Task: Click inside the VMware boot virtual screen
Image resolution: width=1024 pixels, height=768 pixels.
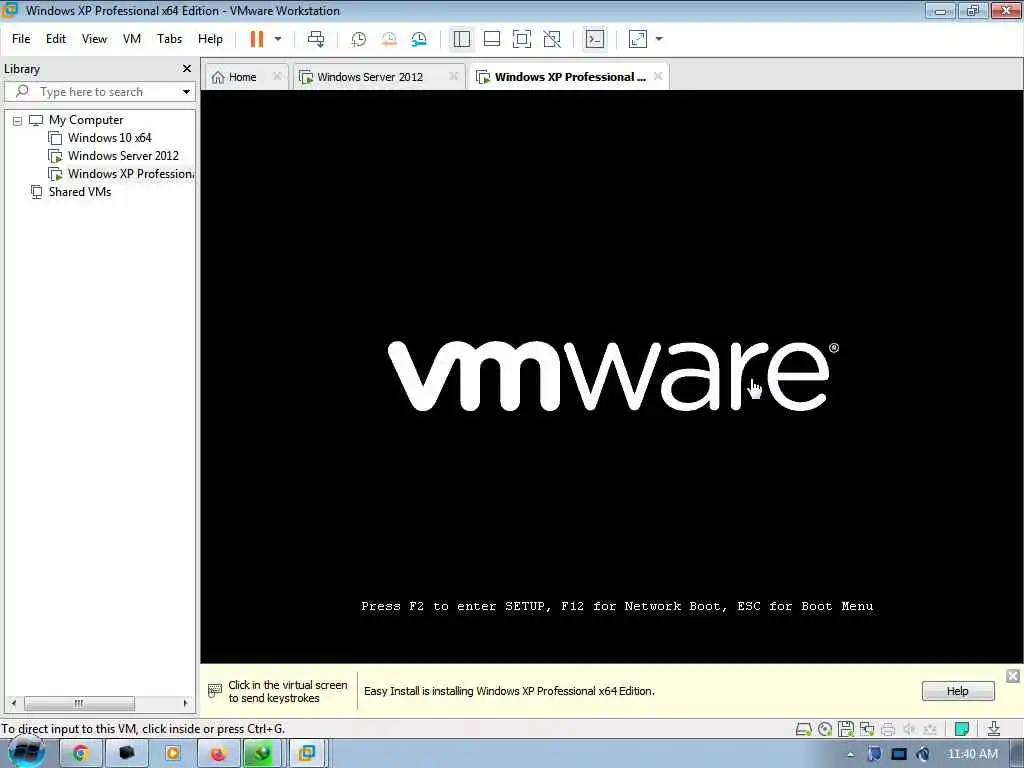Action: [612, 377]
